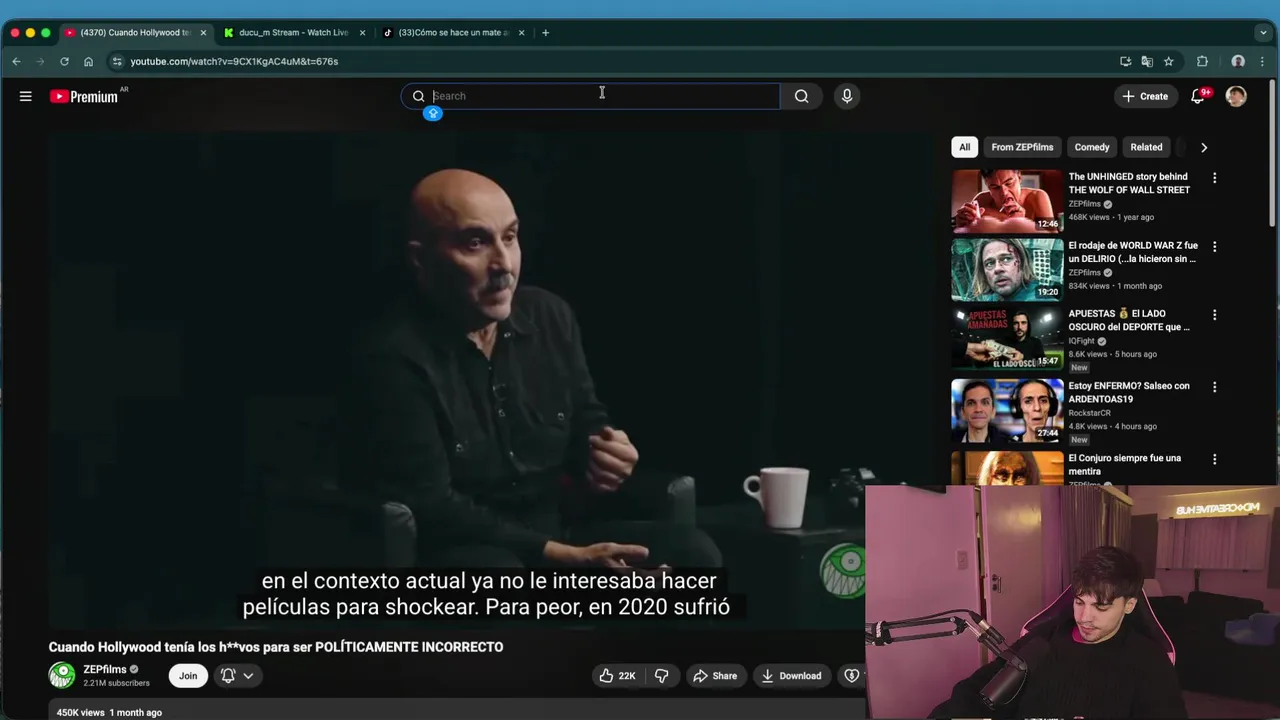Click the search magnifier button
The image size is (1280, 720).
pyautogui.click(x=801, y=96)
